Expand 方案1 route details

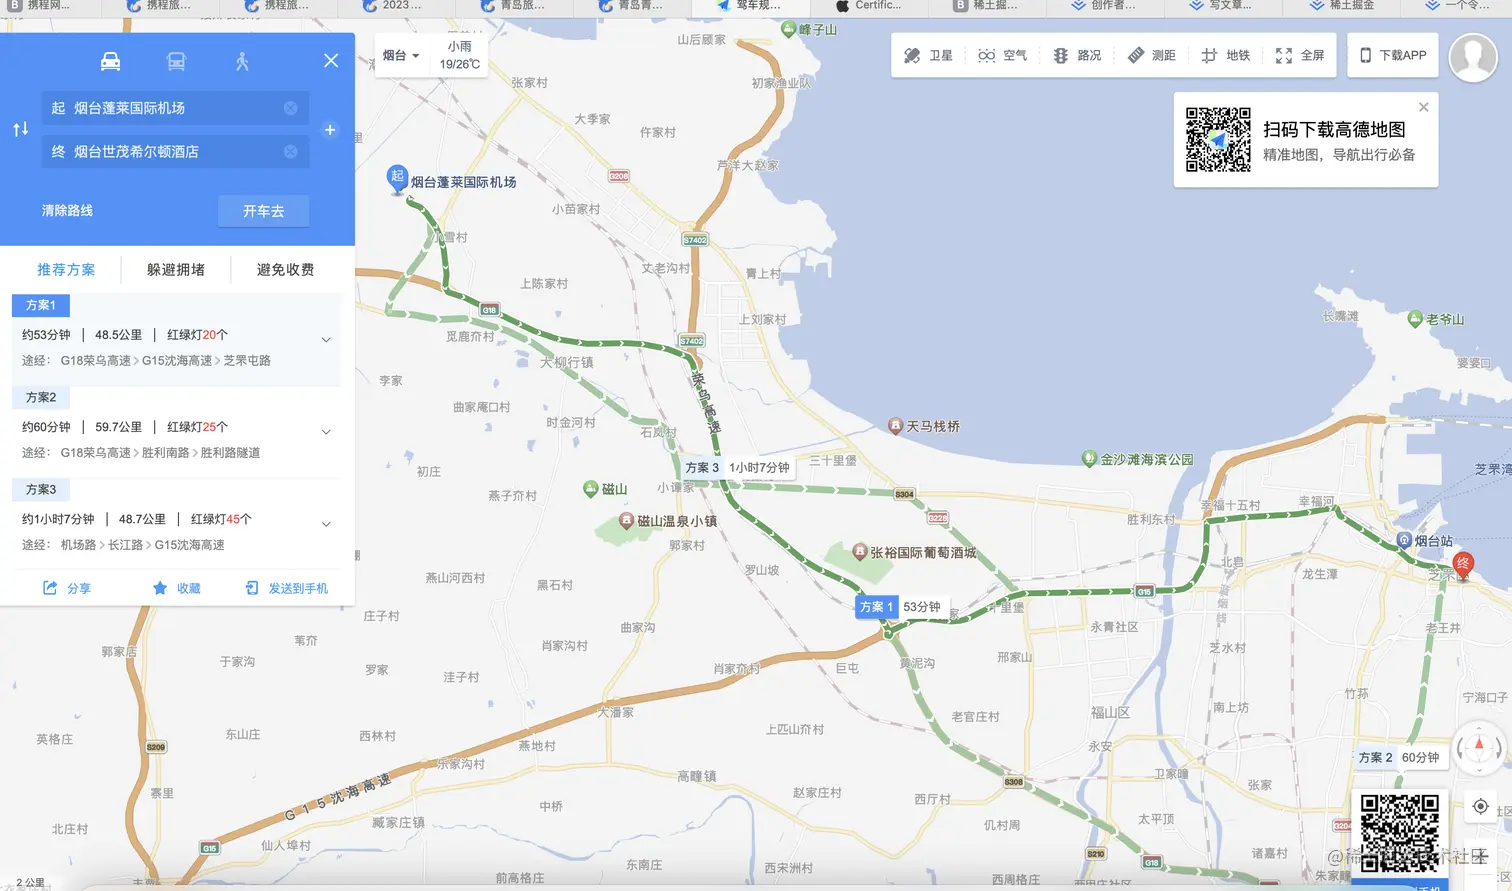click(x=326, y=340)
